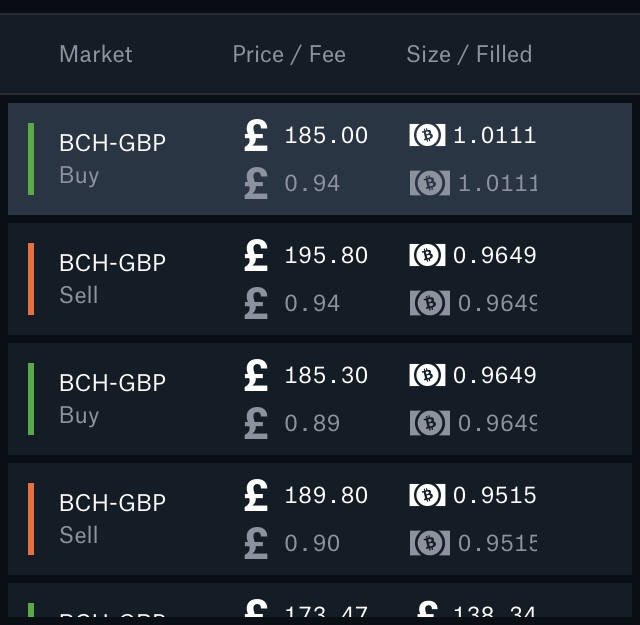Click the Bitcoin Cash icon beside size 1.0111
The image size is (640, 625).
point(427,135)
